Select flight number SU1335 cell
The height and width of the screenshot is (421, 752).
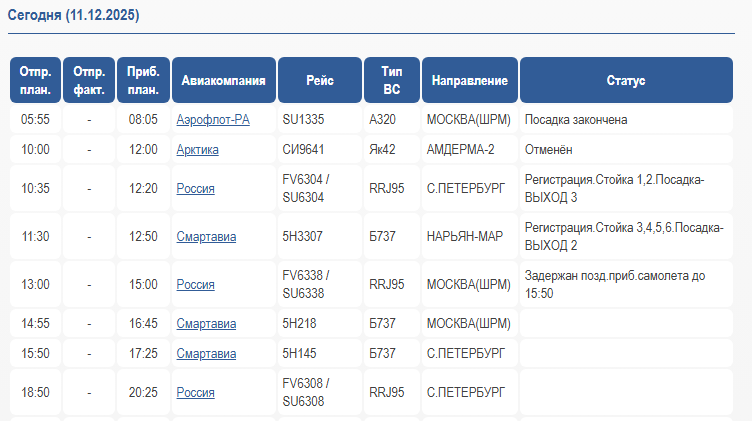pos(304,120)
